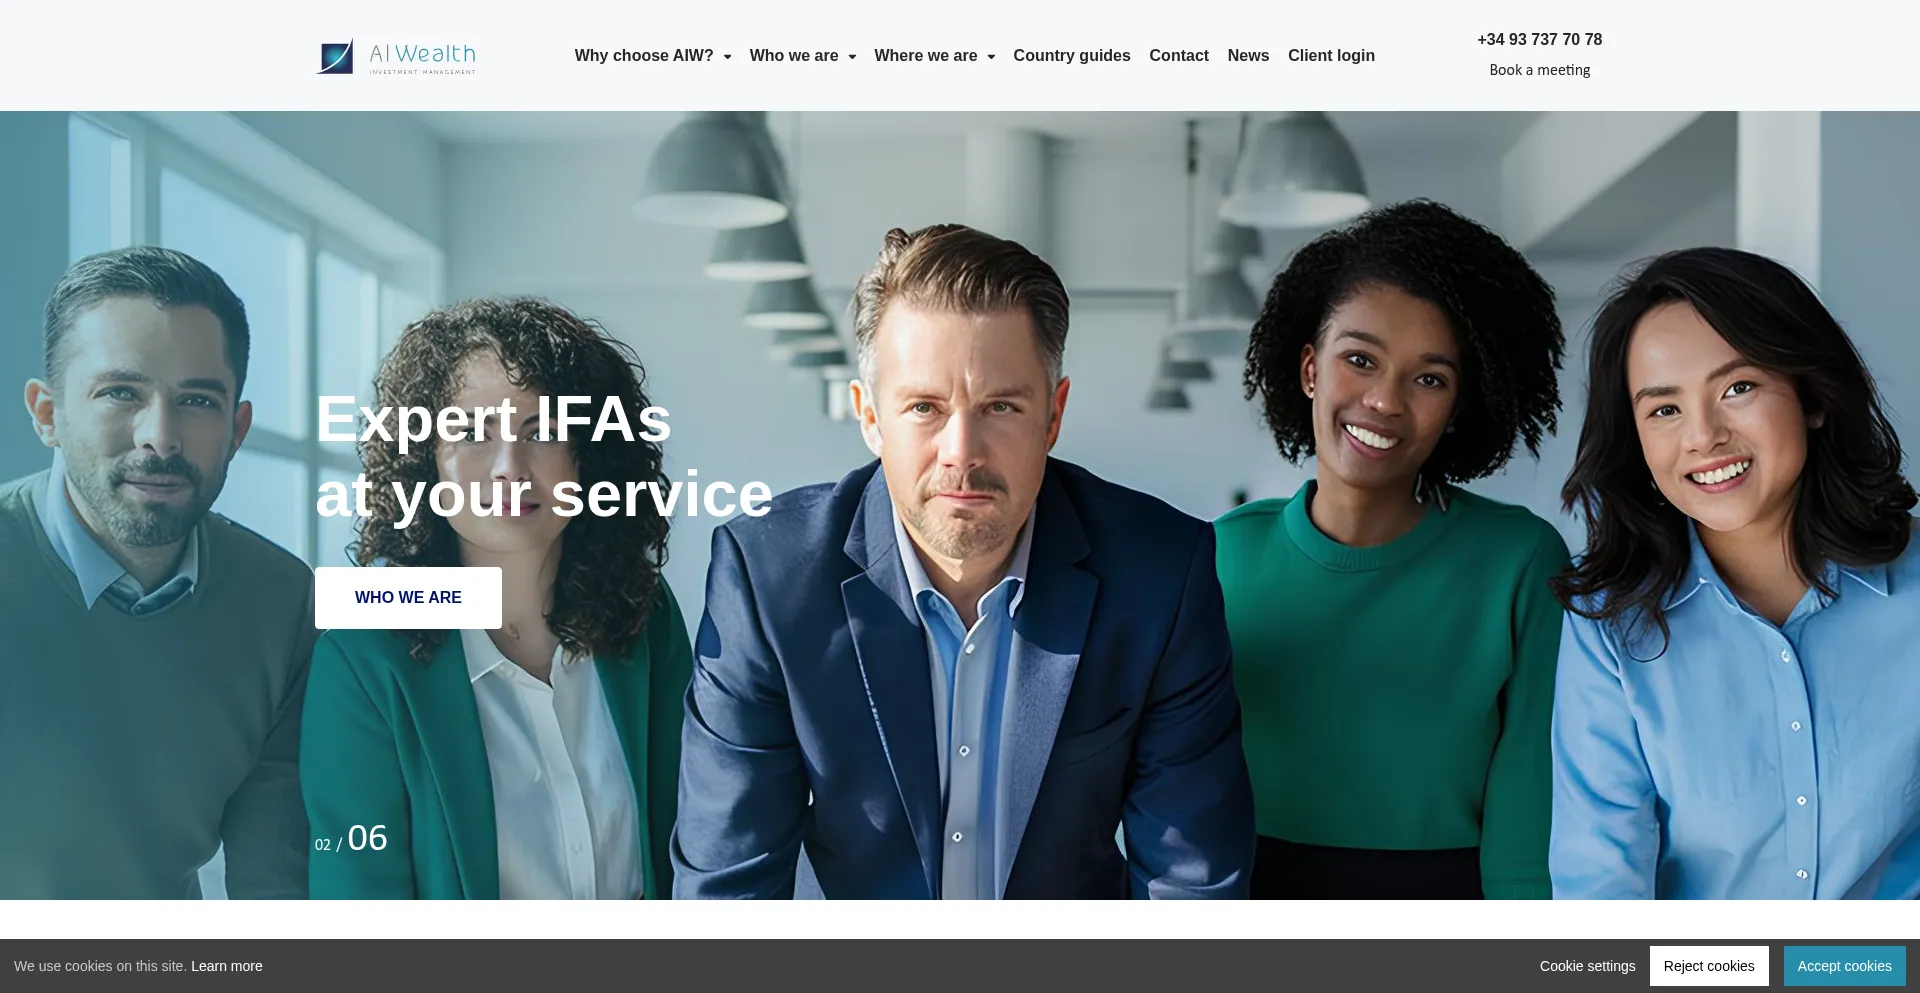
Task: Expand the Who we are menu caret
Action: [852, 57]
